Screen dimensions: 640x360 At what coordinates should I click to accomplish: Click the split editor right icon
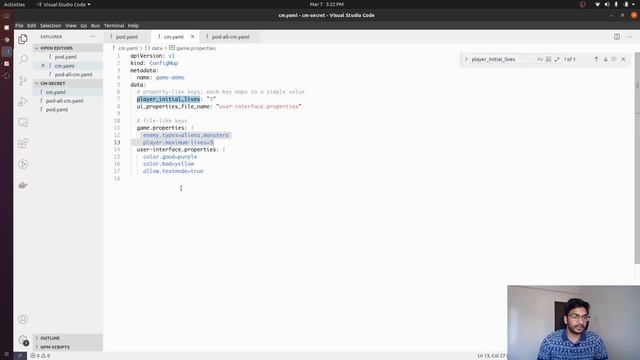(x=617, y=37)
